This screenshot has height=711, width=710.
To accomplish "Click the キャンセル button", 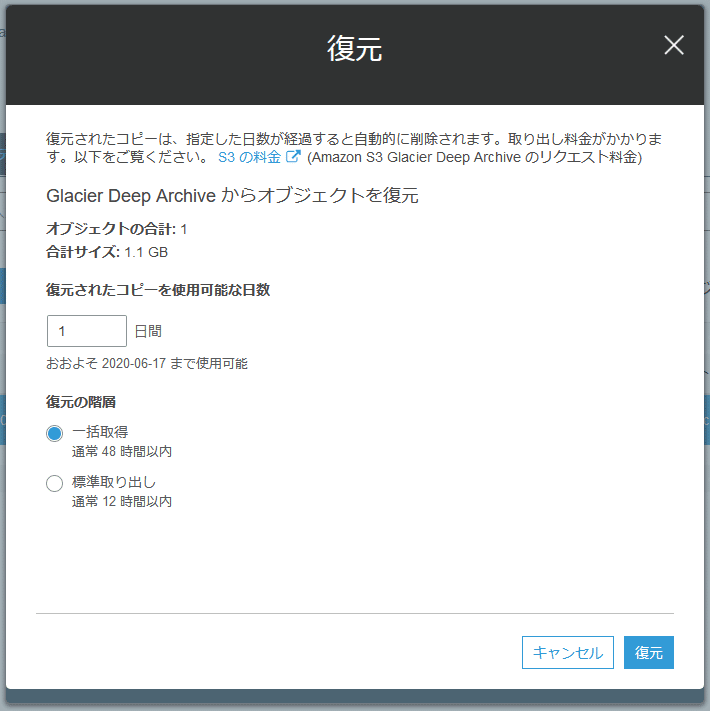I will (568, 652).
